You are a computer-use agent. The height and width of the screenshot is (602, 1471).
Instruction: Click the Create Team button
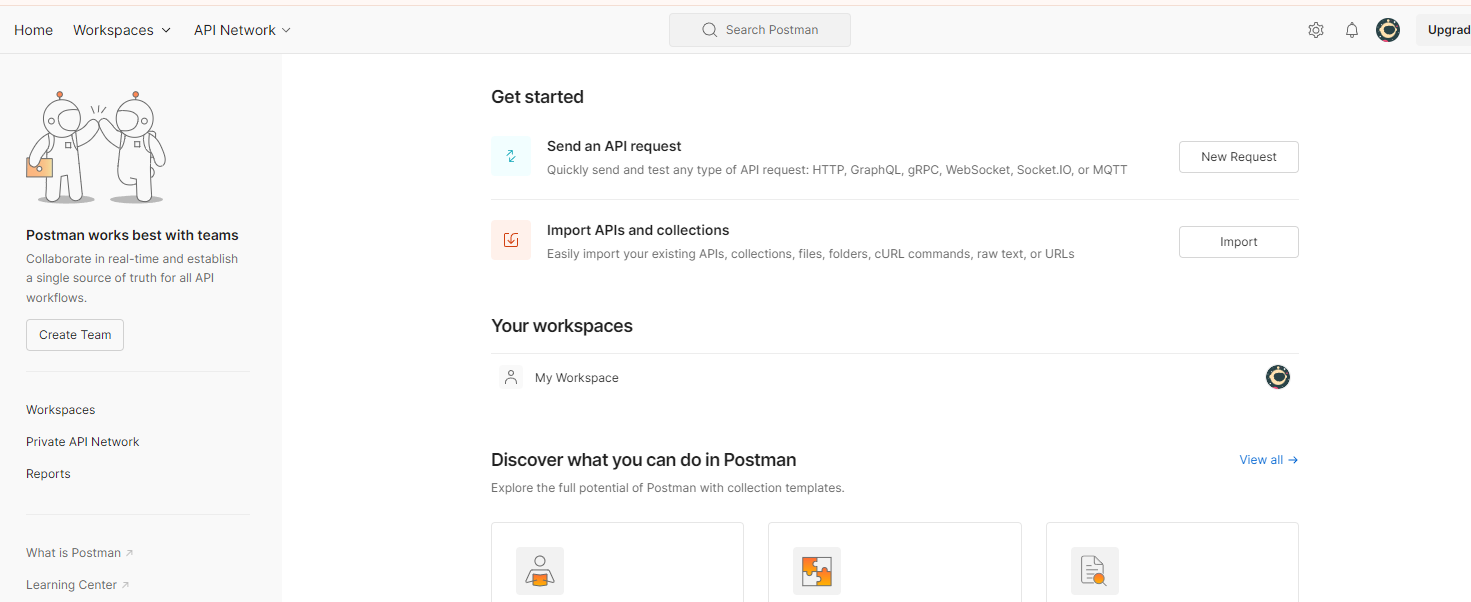tap(75, 335)
